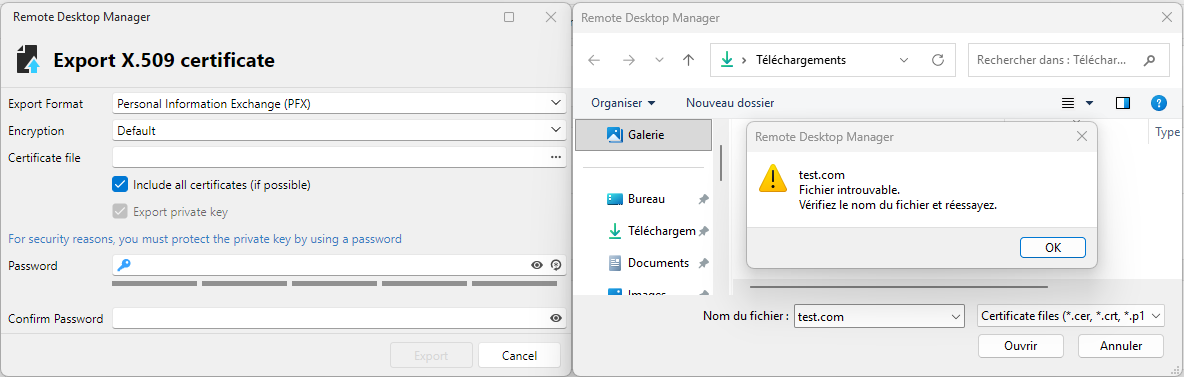Image resolution: width=1184 pixels, height=377 pixels.
Task: Open recent locations chevron in file dialog
Action: pyautogui.click(x=659, y=60)
